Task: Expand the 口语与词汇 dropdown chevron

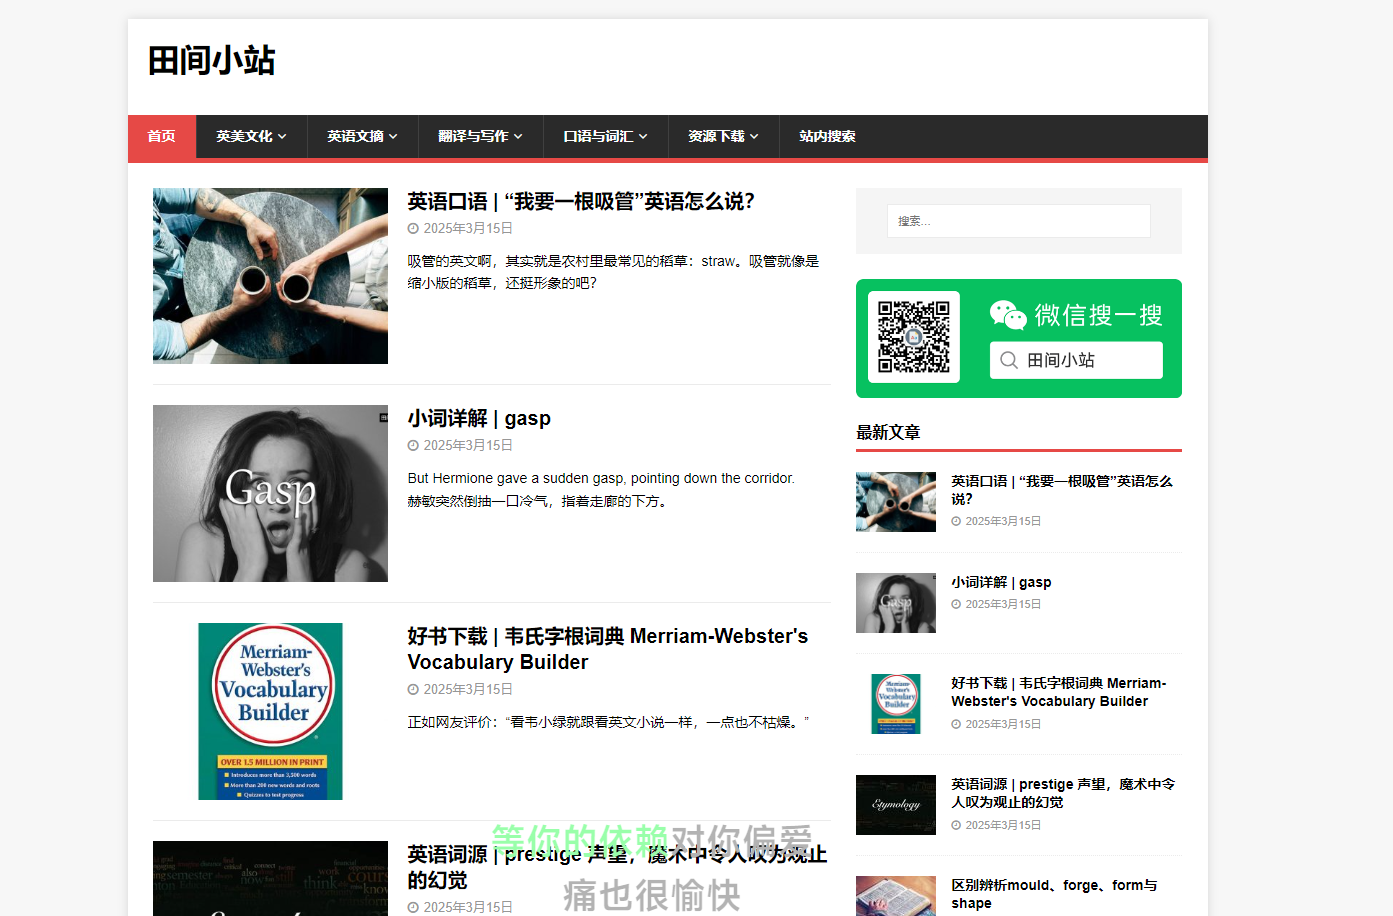Action: click(644, 137)
